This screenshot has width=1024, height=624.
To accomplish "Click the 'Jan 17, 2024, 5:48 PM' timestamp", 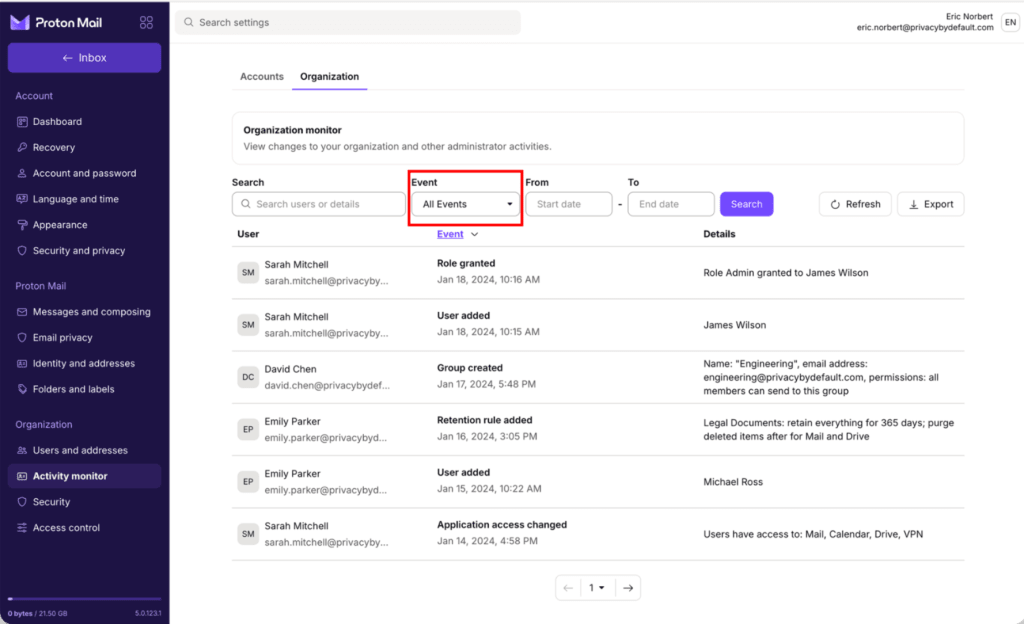I will click(487, 384).
